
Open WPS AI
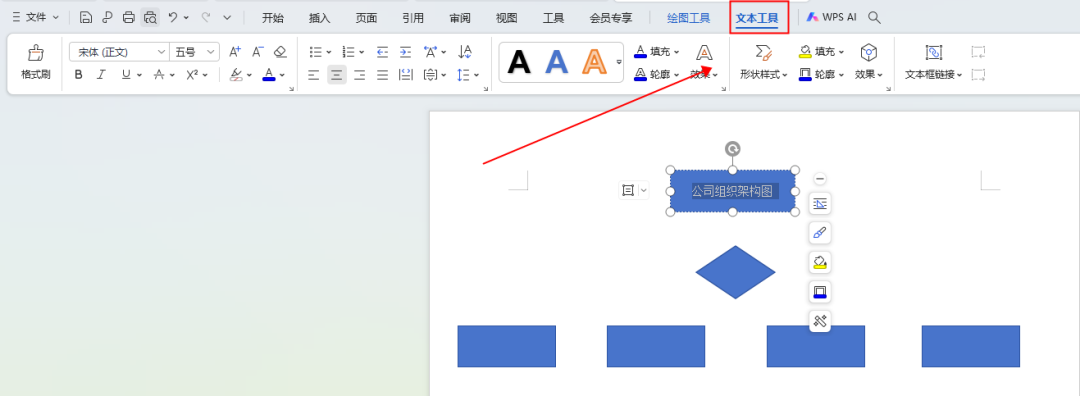click(x=831, y=17)
